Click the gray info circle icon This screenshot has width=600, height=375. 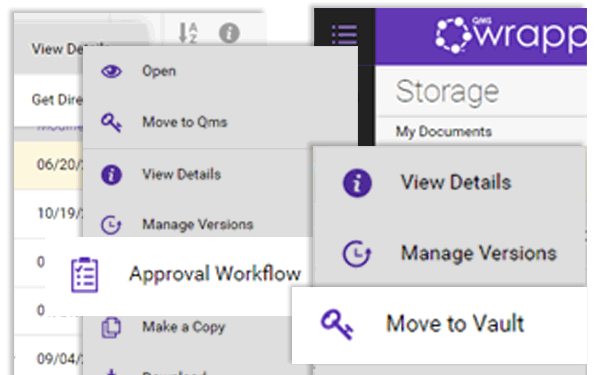point(229,33)
